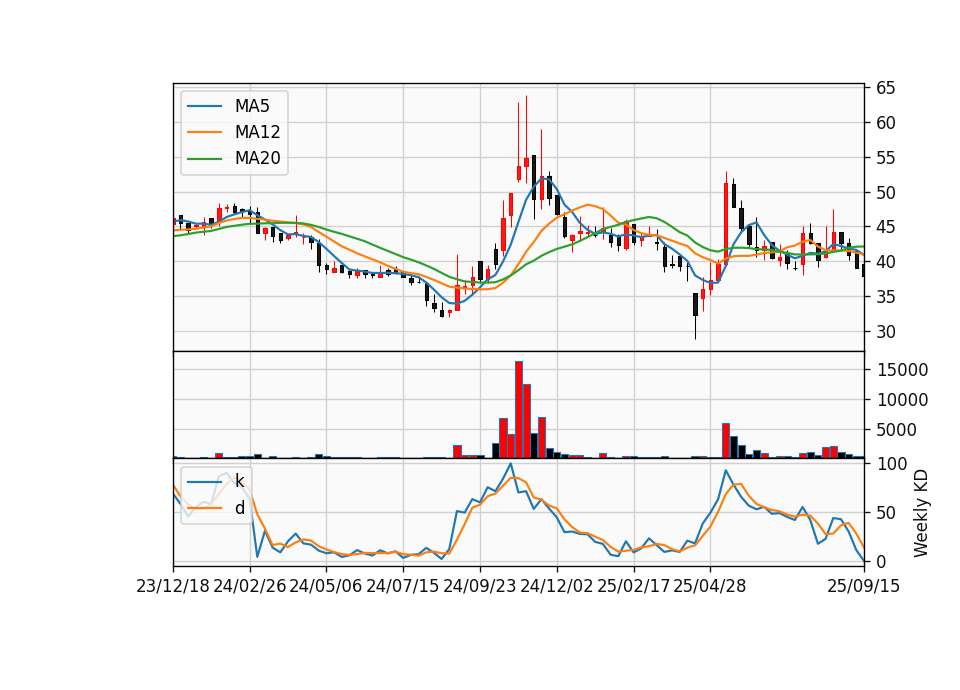Viewport: 960px width, 690px height.
Task: Click the 24/09/23 date label
Action: [479, 586]
